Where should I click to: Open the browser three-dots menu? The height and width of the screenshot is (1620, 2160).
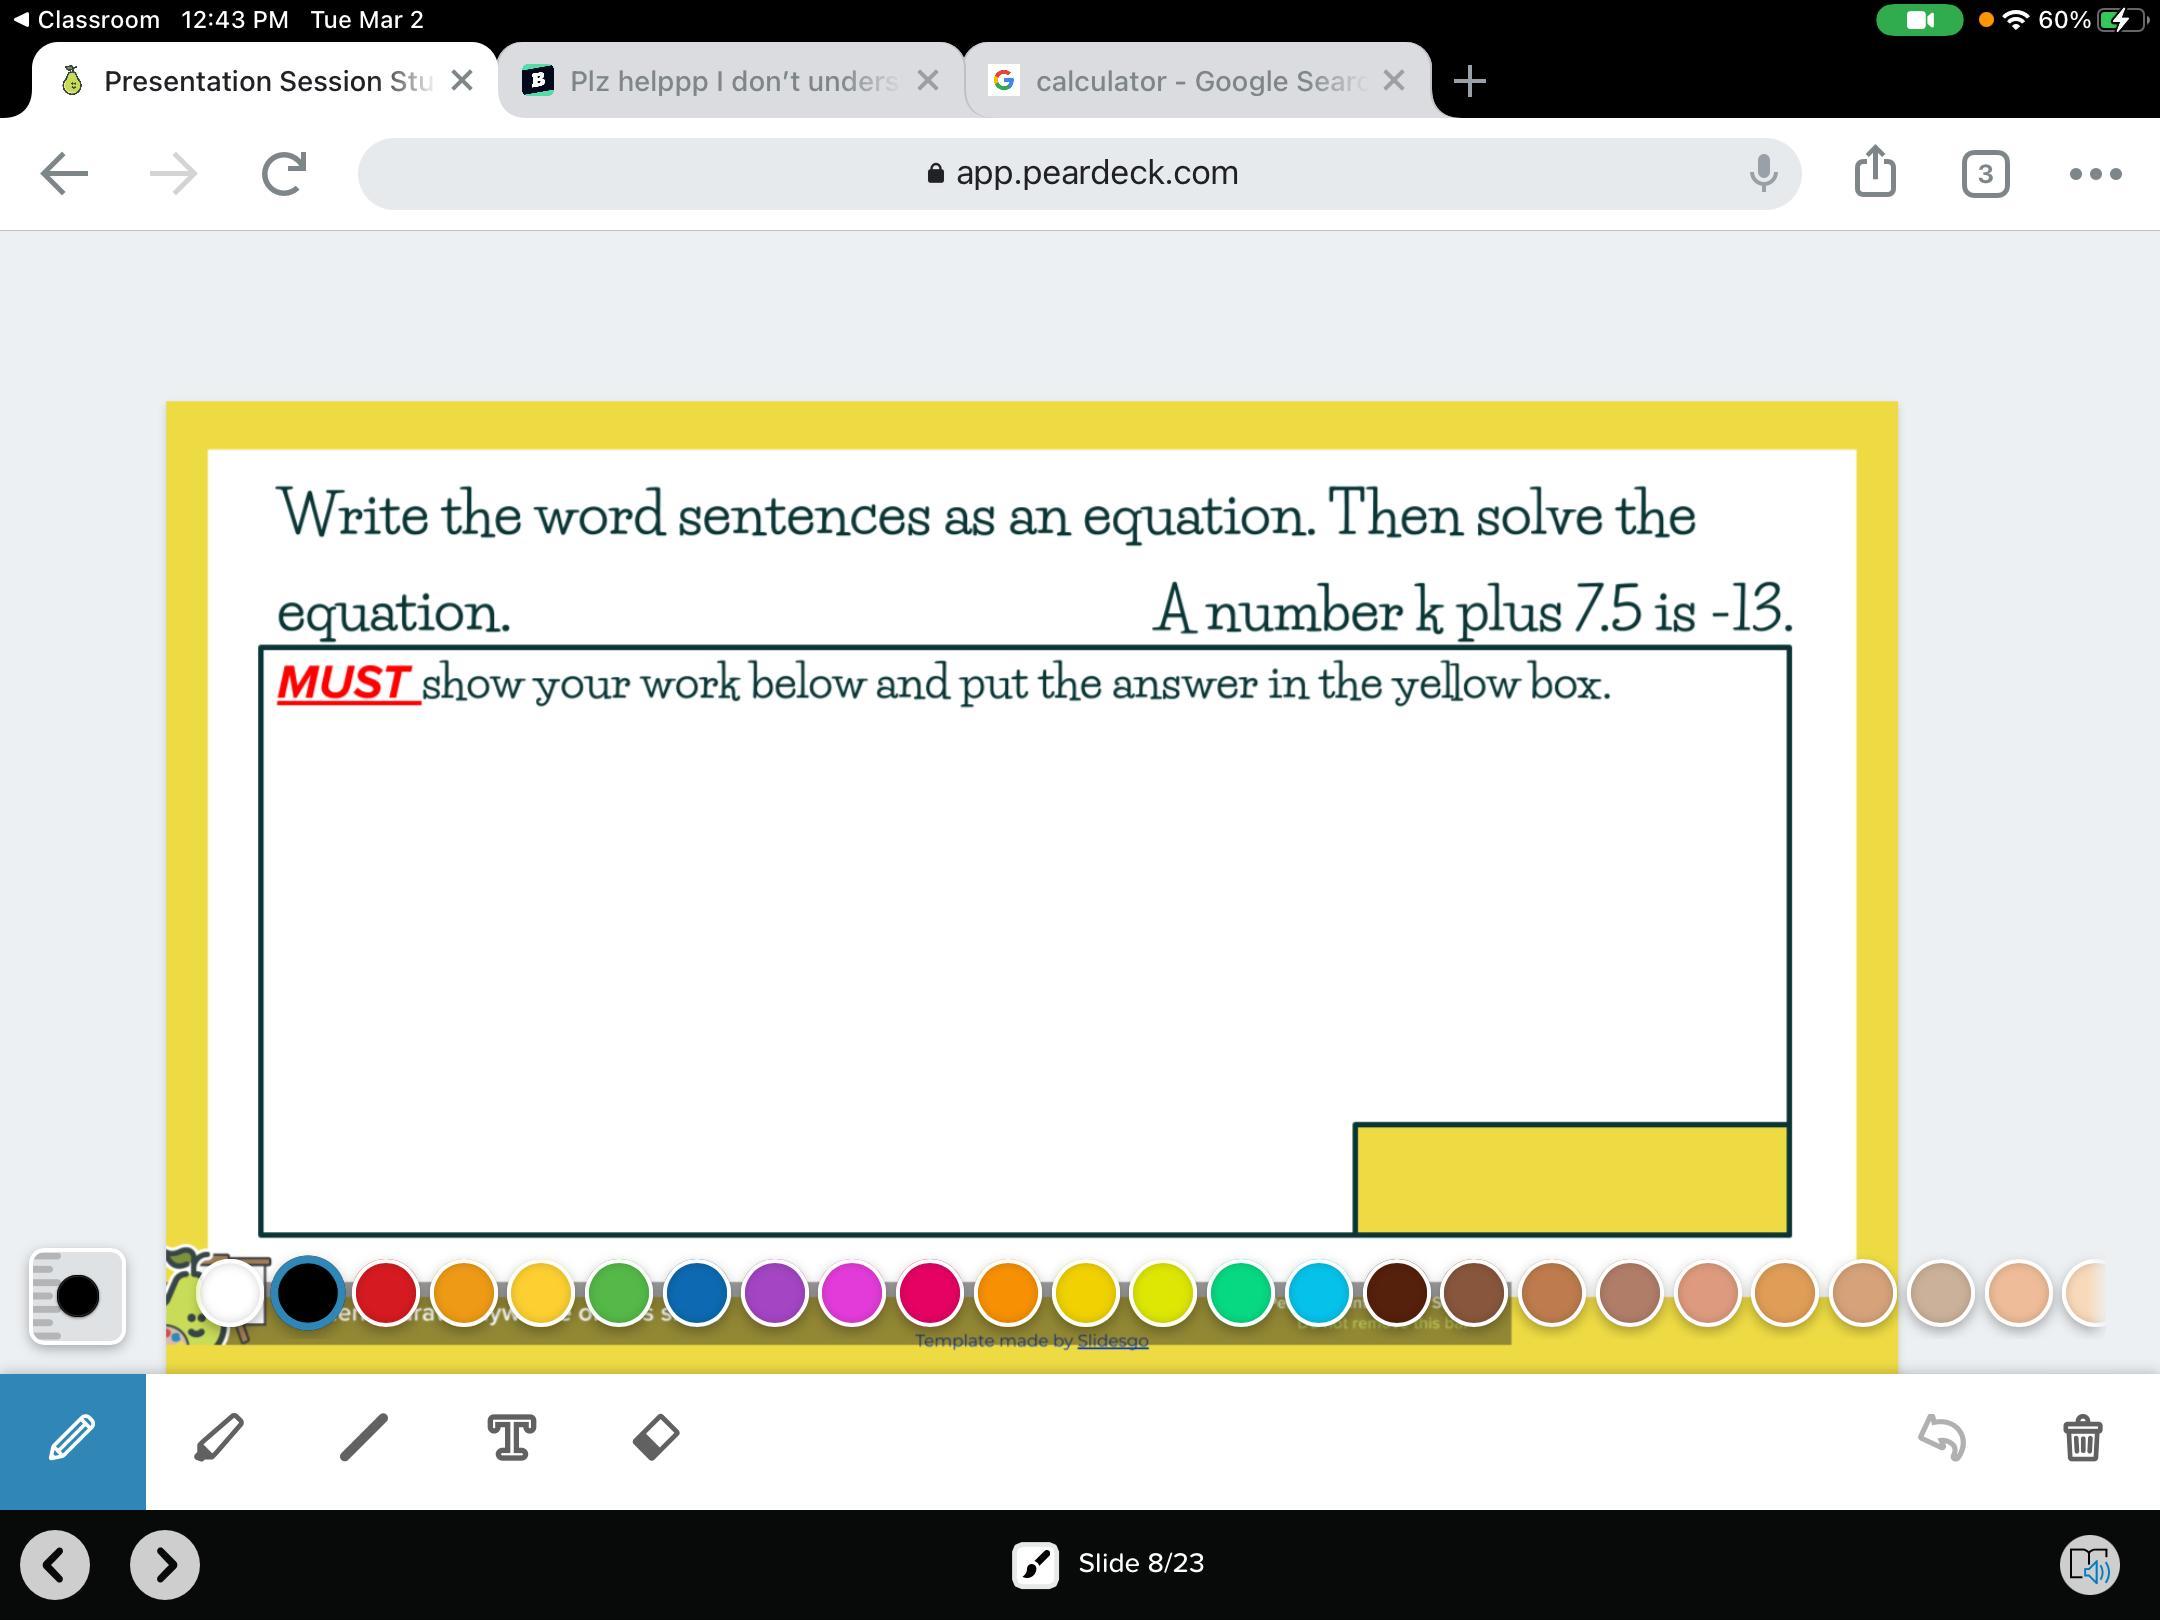click(x=2095, y=174)
